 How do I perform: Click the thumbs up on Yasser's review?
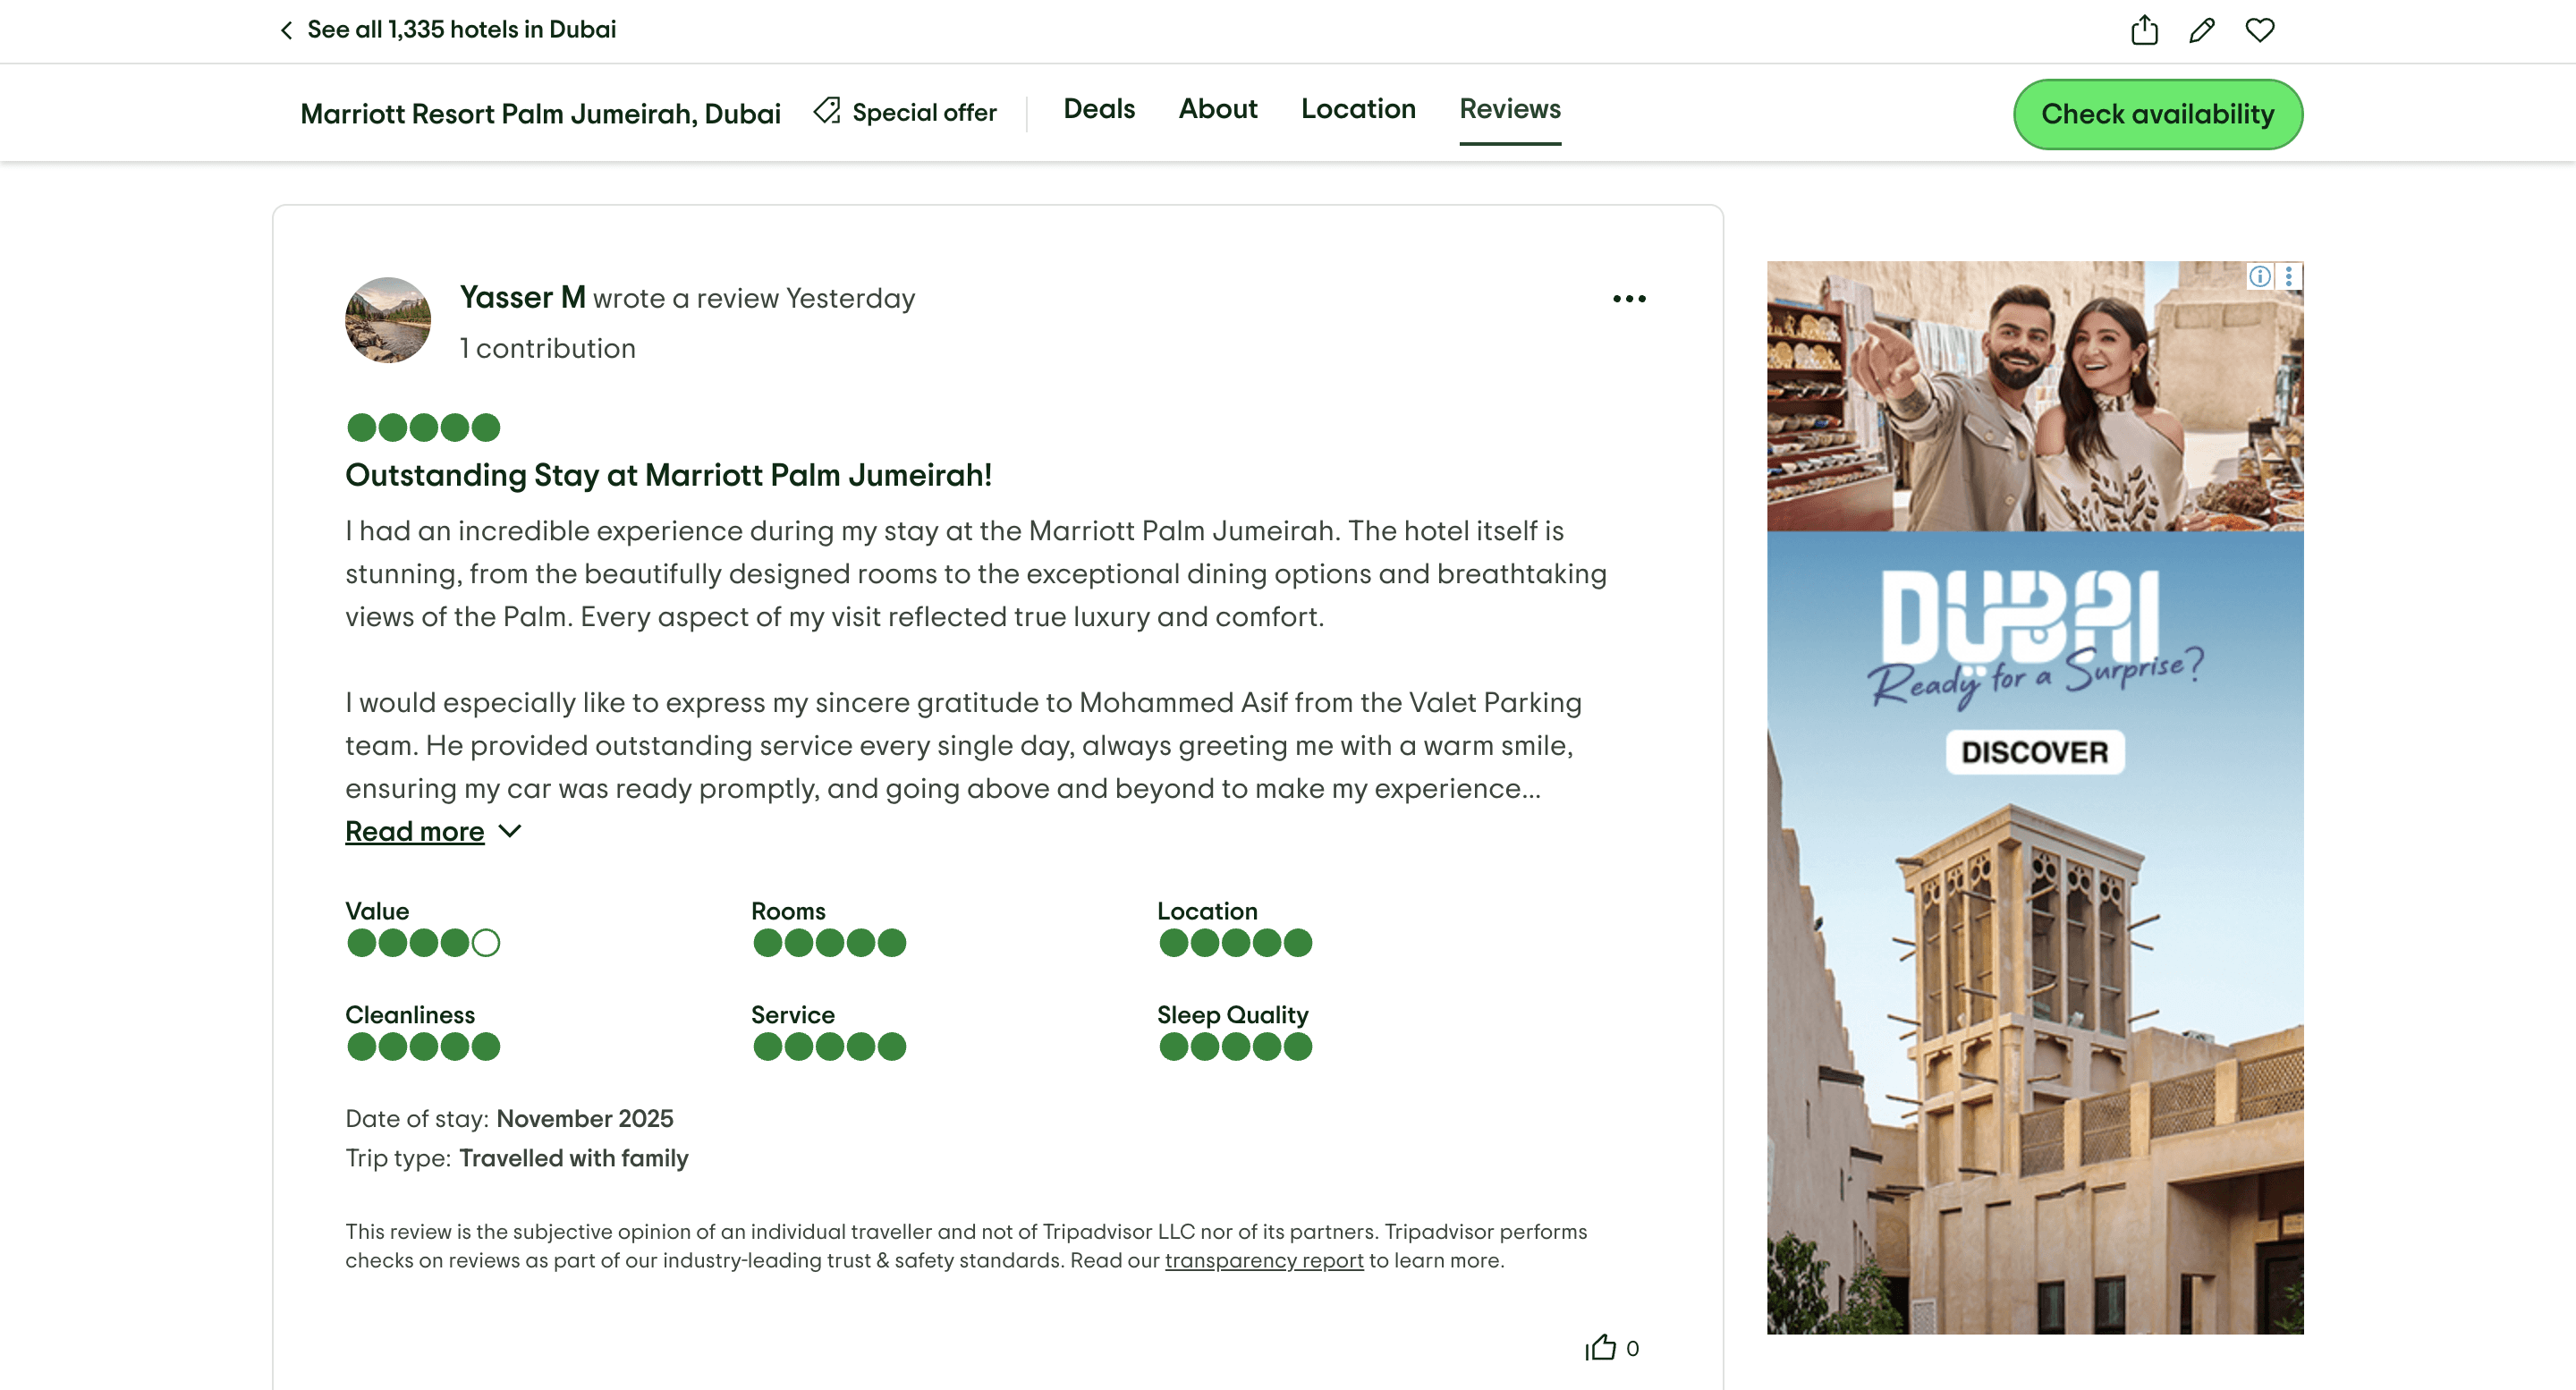(x=1602, y=1348)
